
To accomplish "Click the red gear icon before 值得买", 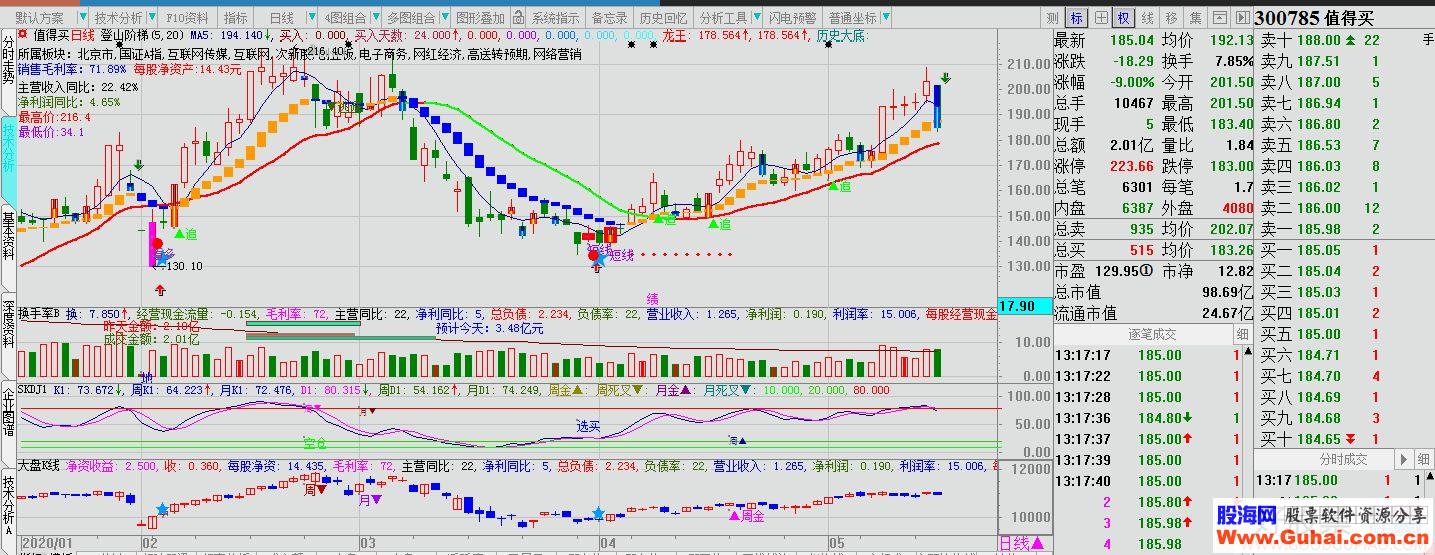I will (23, 35).
